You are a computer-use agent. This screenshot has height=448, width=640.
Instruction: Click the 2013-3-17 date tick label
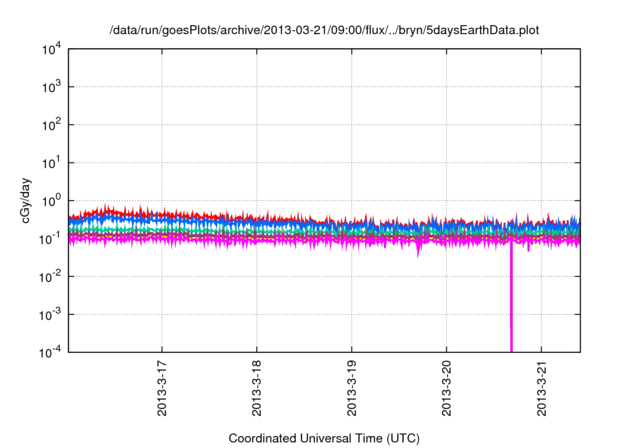pos(162,388)
